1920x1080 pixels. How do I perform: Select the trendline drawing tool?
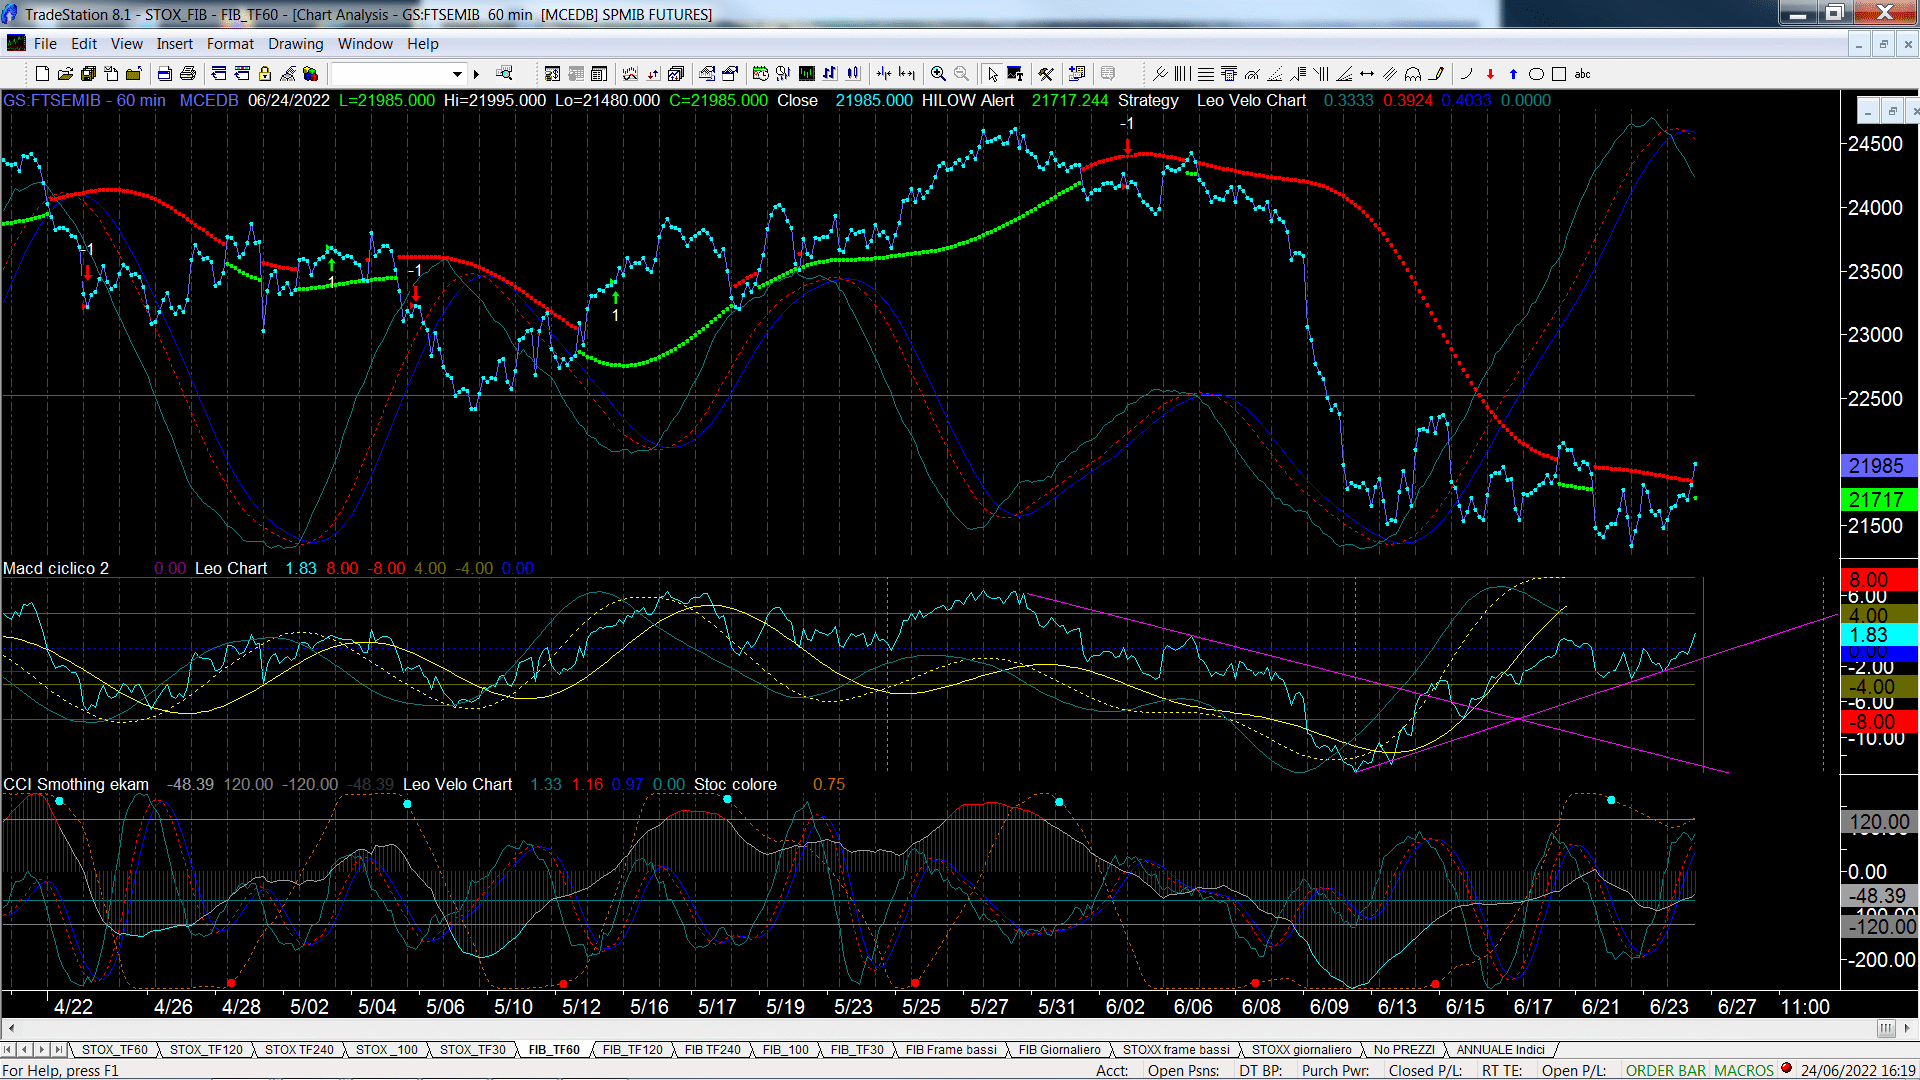coord(1160,74)
